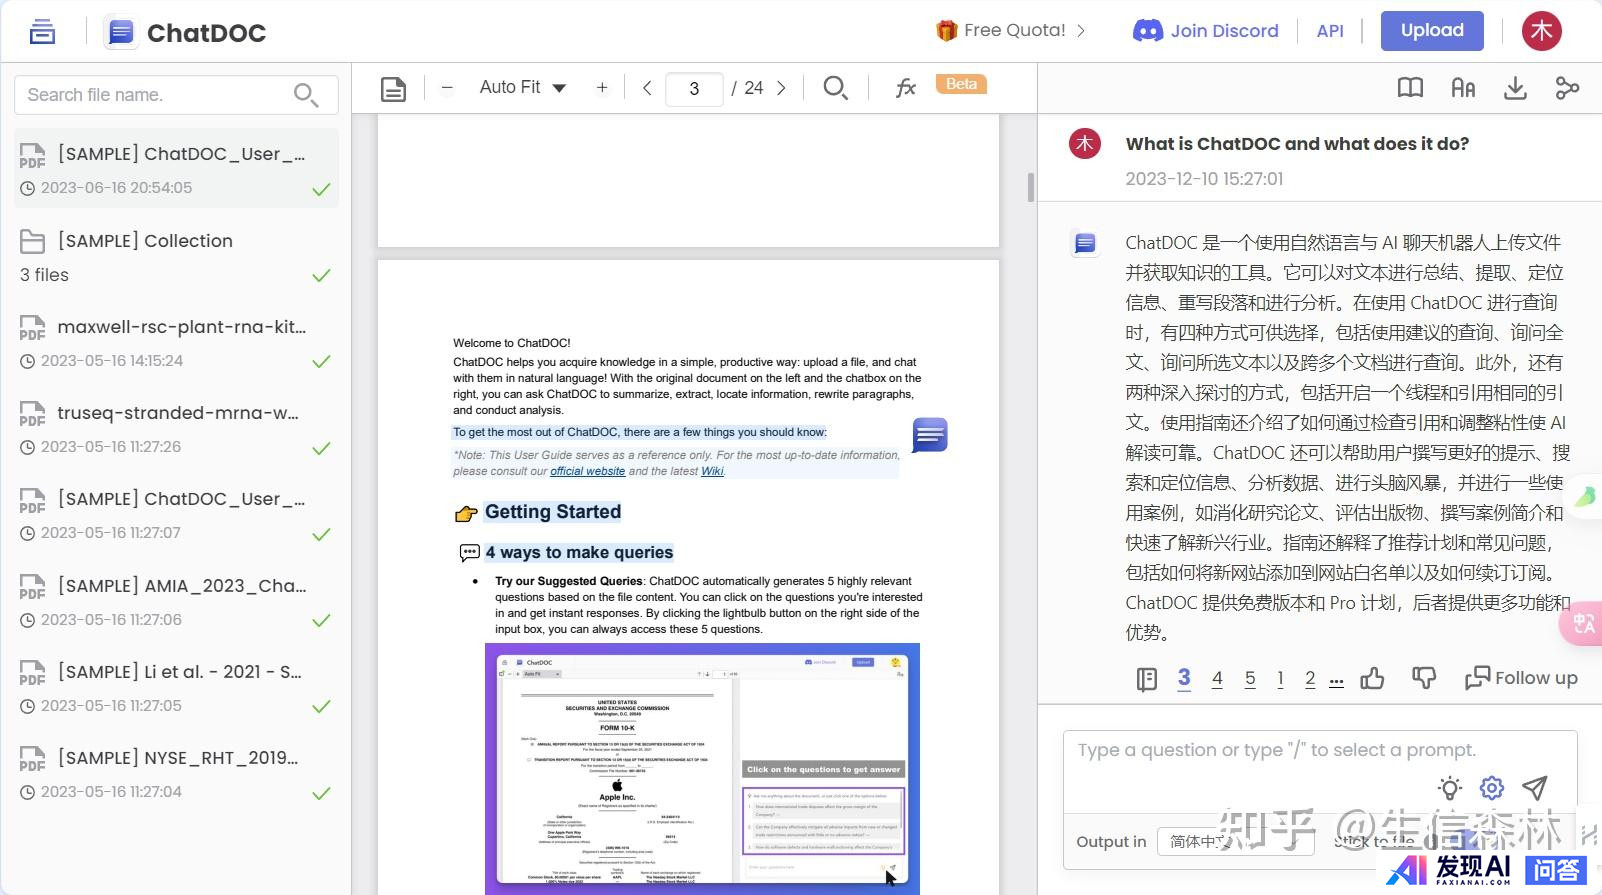Zoom in with the plus icon
Viewport: 1602px width, 895px height.
pyautogui.click(x=602, y=88)
